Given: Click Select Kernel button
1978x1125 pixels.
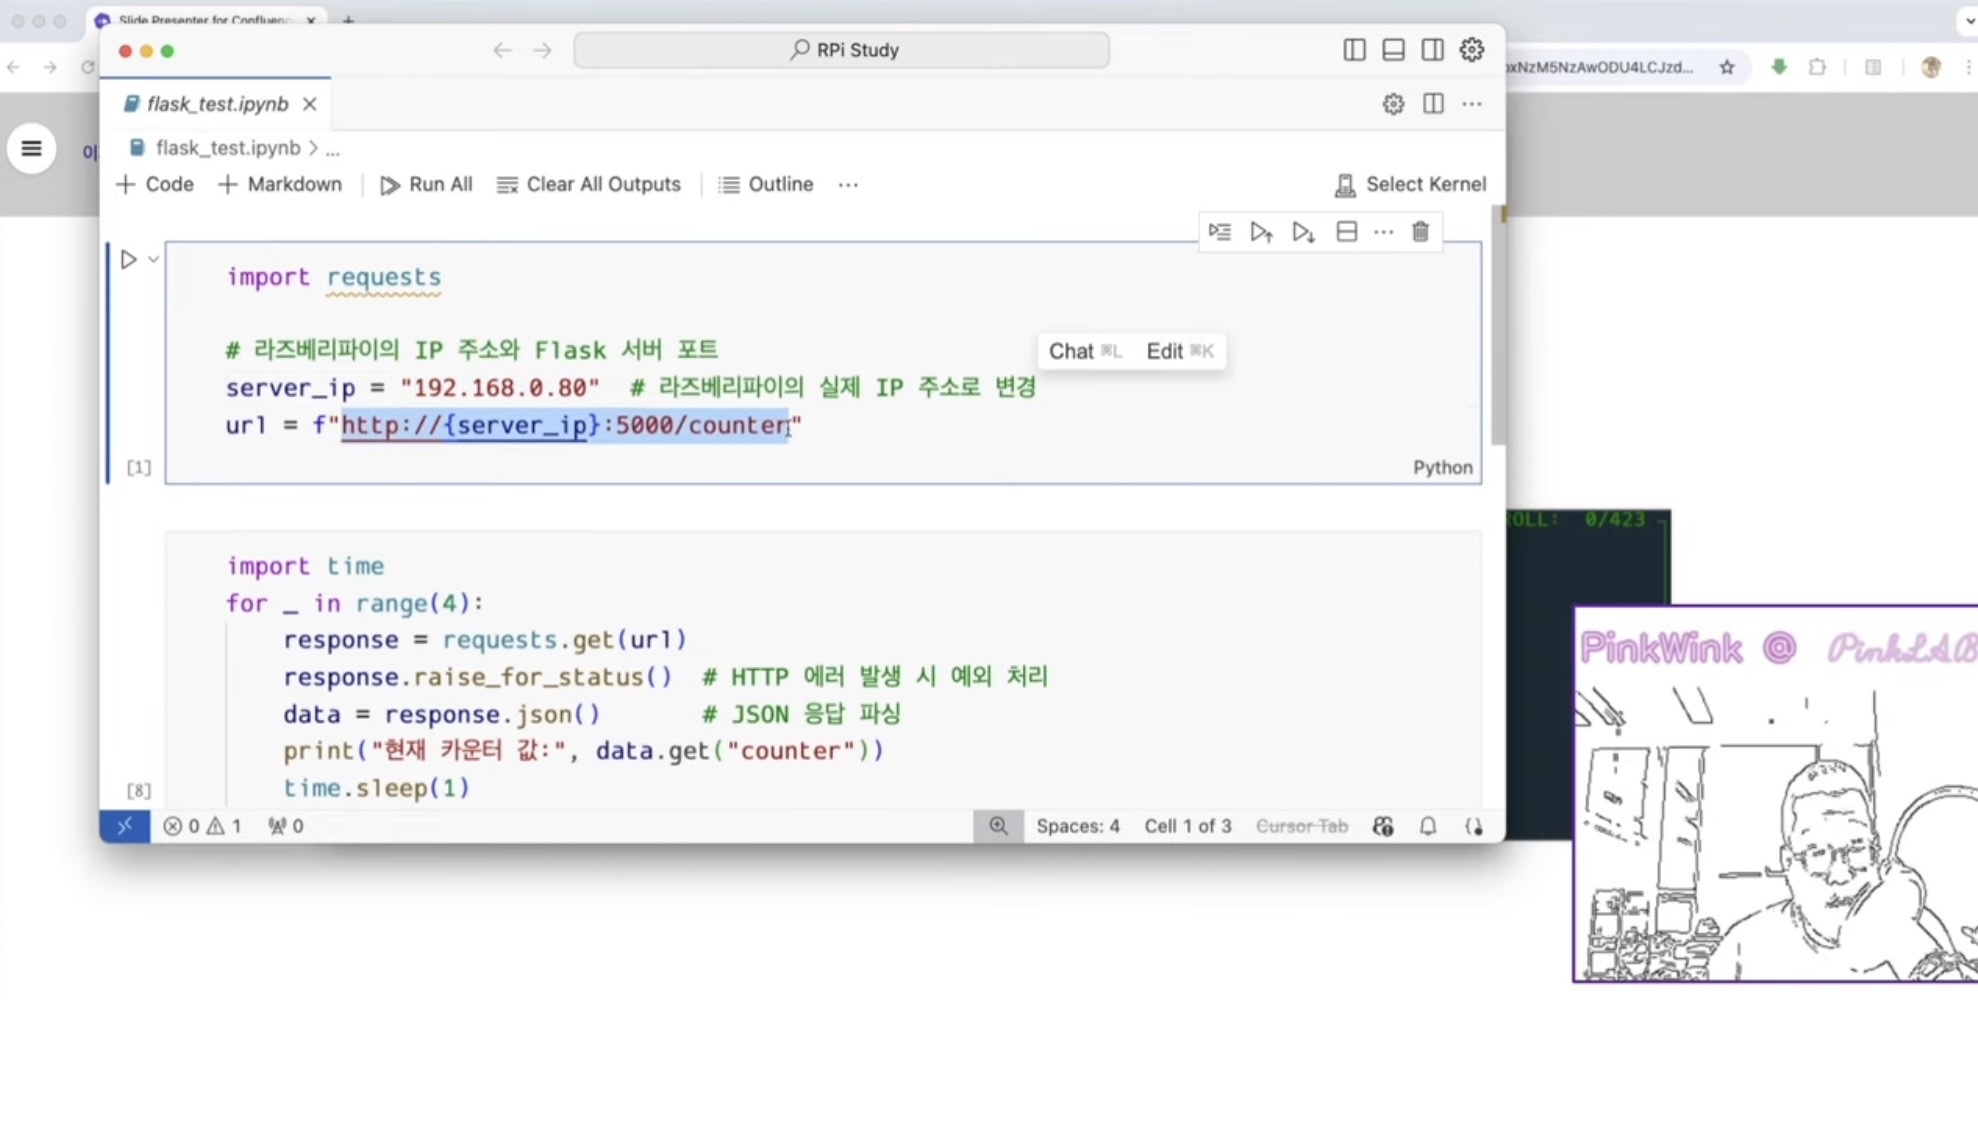Looking at the screenshot, I should (1410, 185).
